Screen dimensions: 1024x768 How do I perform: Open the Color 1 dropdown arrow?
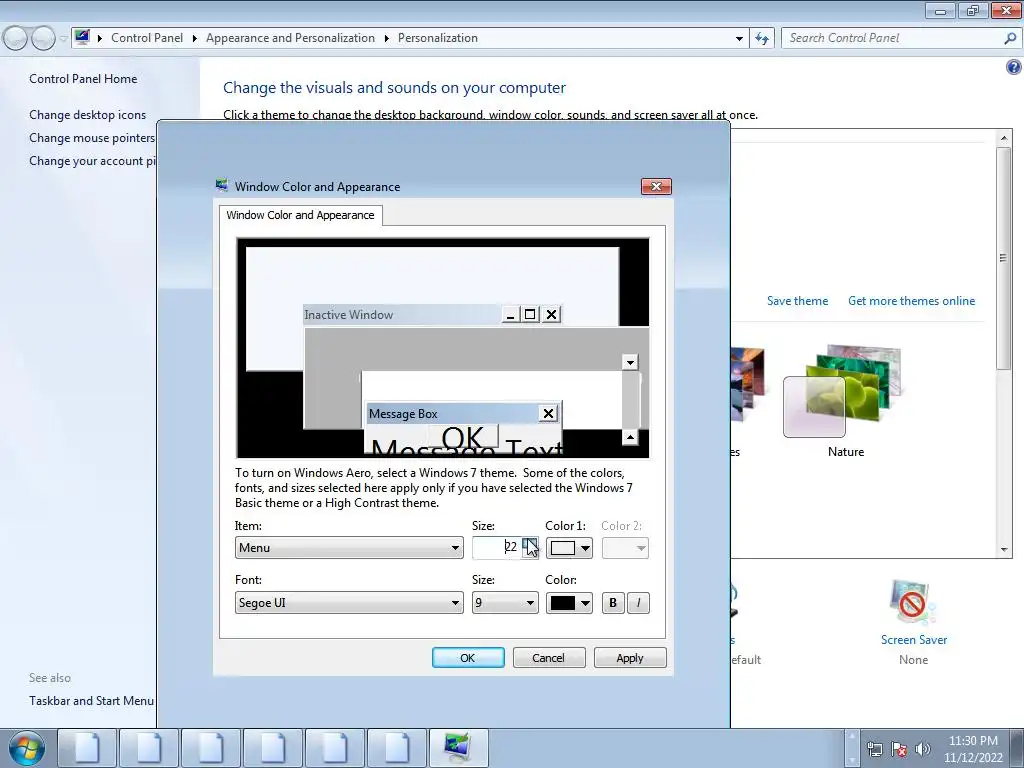coord(585,548)
